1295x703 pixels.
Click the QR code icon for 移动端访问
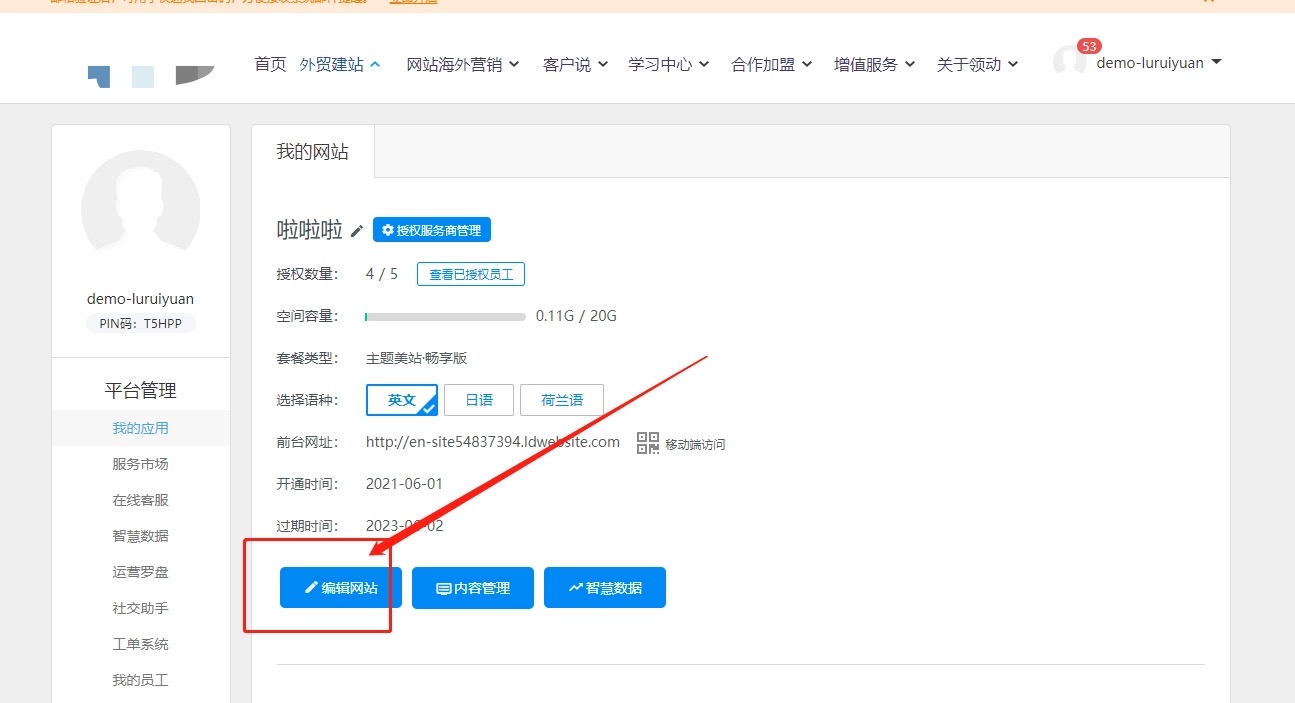click(x=648, y=443)
